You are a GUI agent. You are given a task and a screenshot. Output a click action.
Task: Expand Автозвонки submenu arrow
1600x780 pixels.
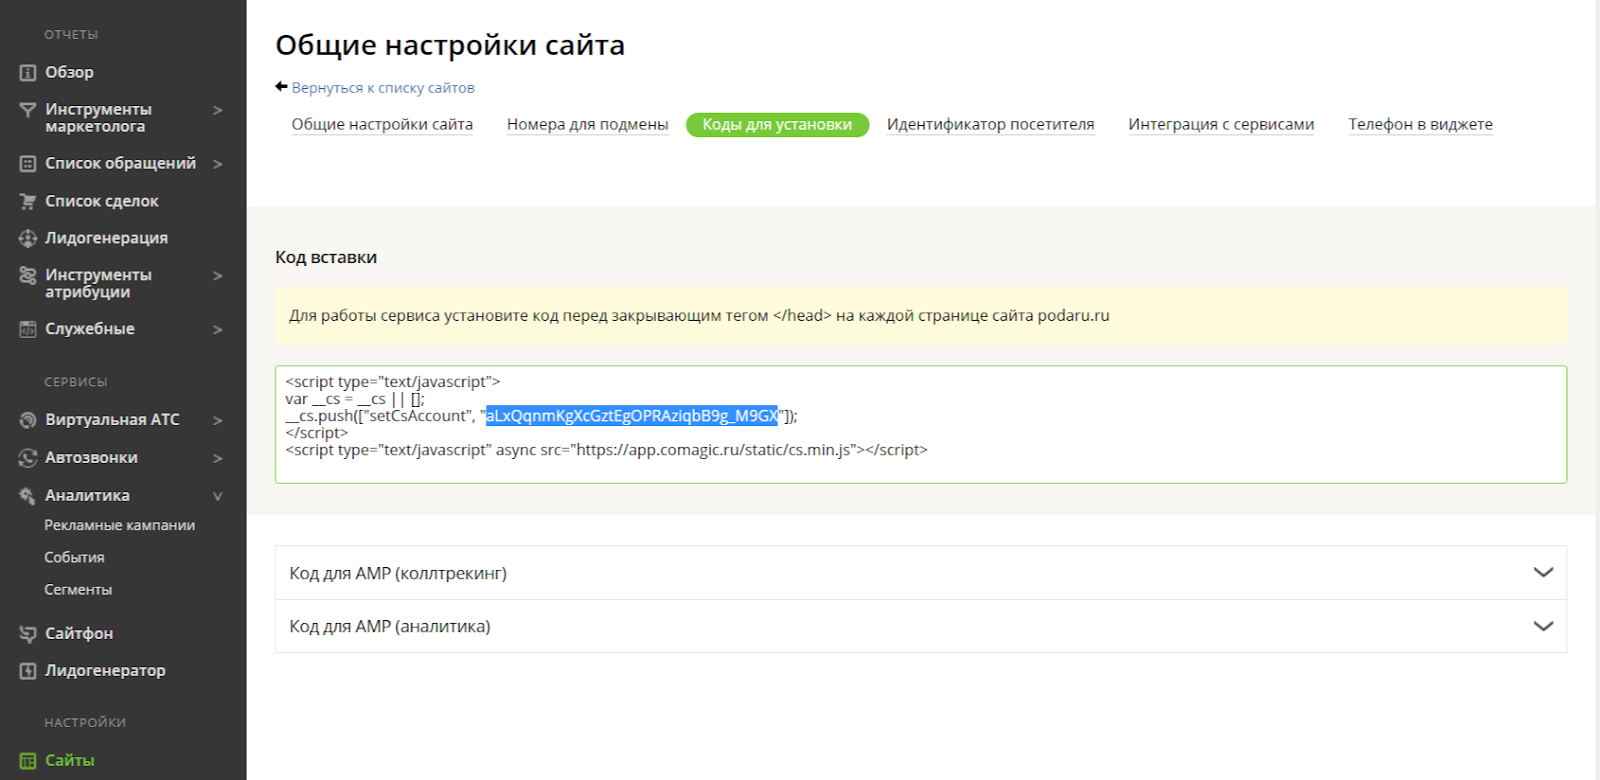218,459
